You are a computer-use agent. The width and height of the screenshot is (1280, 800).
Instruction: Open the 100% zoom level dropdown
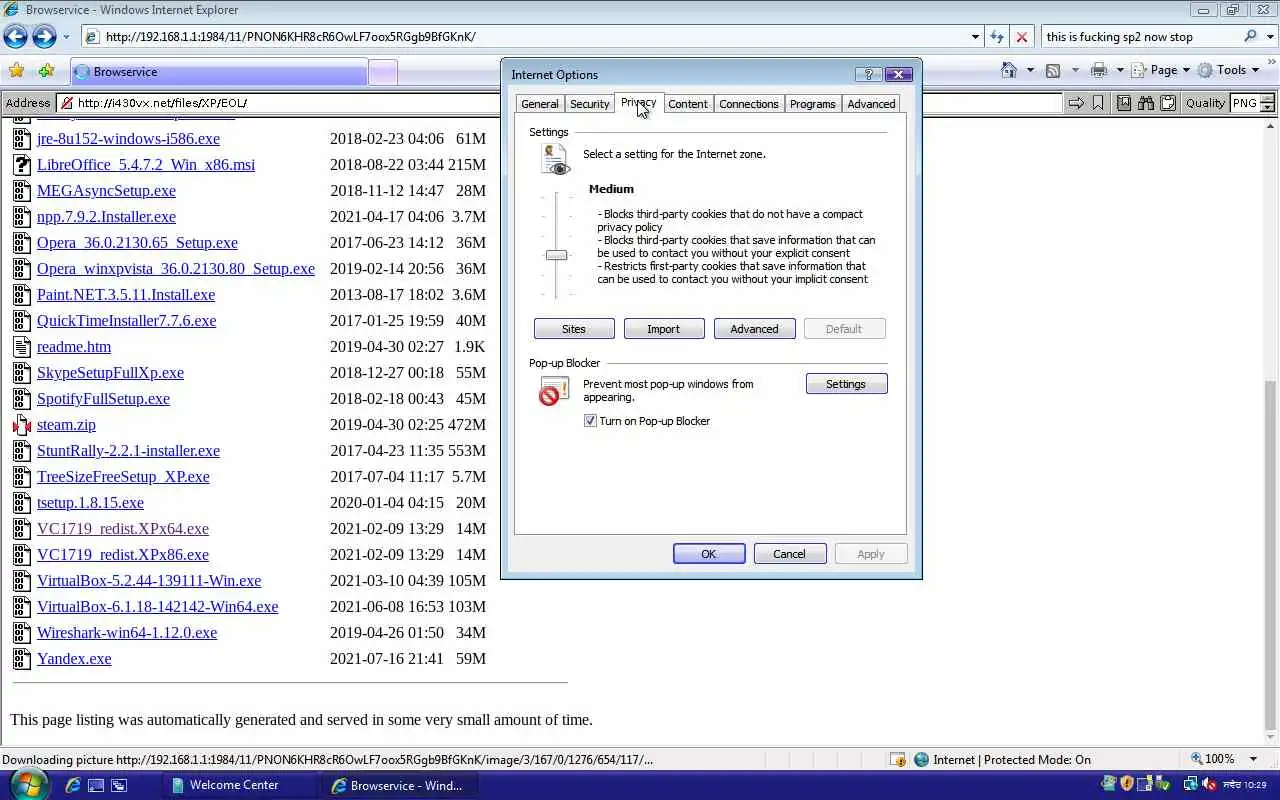coord(1254,759)
